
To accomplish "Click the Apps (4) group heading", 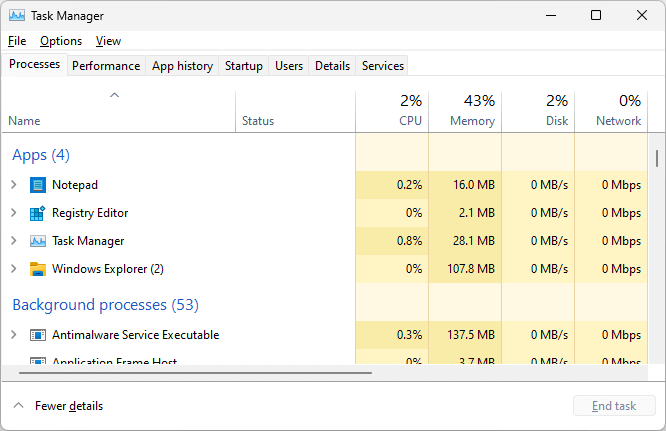I will [x=41, y=155].
